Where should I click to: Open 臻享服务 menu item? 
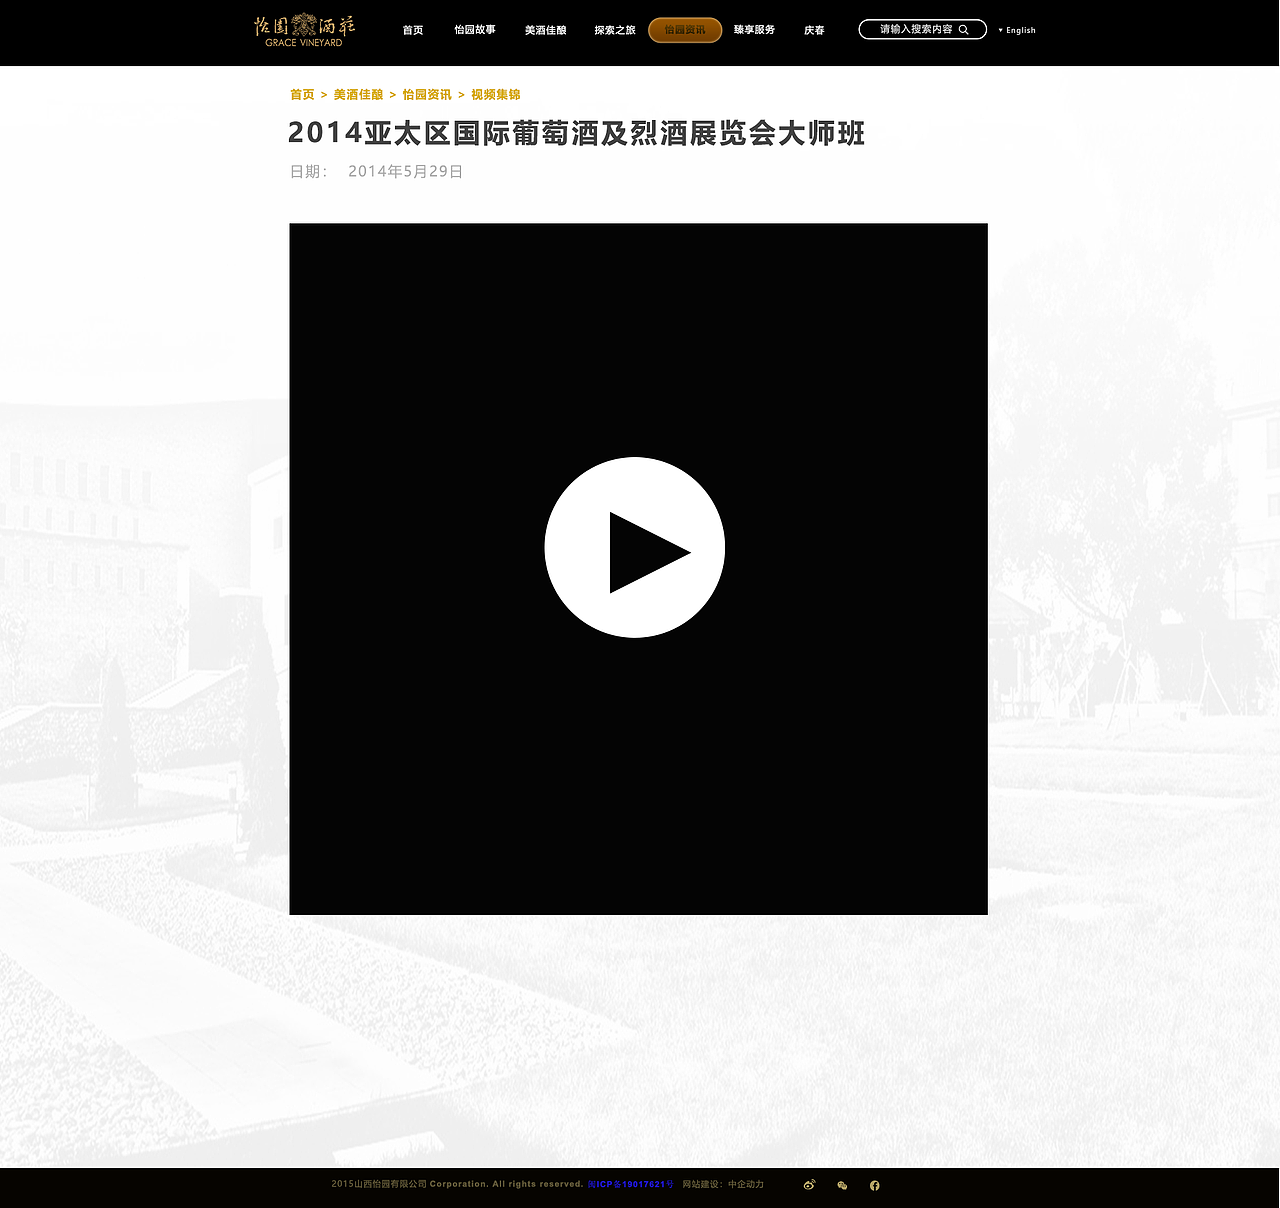754,30
